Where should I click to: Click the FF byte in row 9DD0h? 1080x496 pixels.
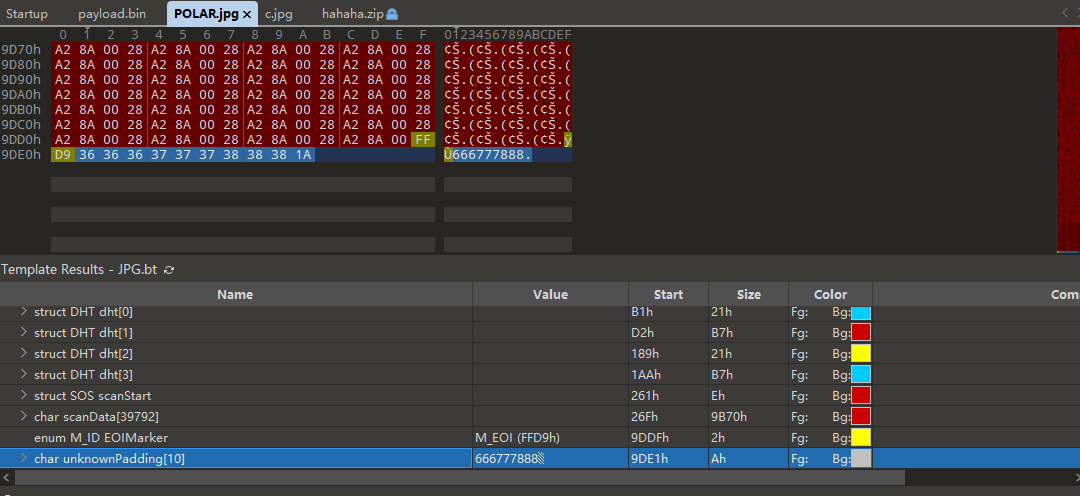[423, 140]
